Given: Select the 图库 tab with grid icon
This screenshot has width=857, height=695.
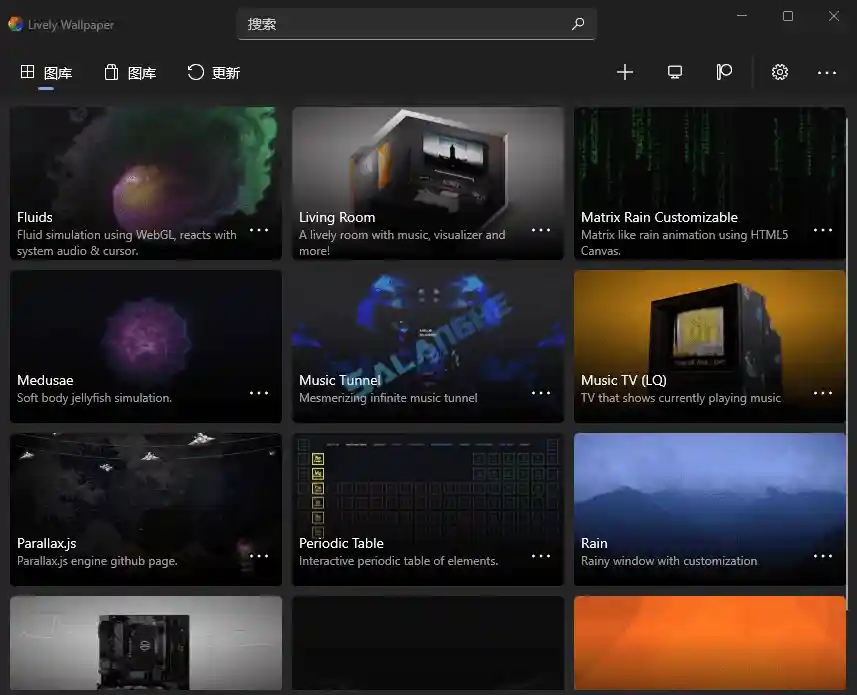Looking at the screenshot, I should (x=46, y=73).
